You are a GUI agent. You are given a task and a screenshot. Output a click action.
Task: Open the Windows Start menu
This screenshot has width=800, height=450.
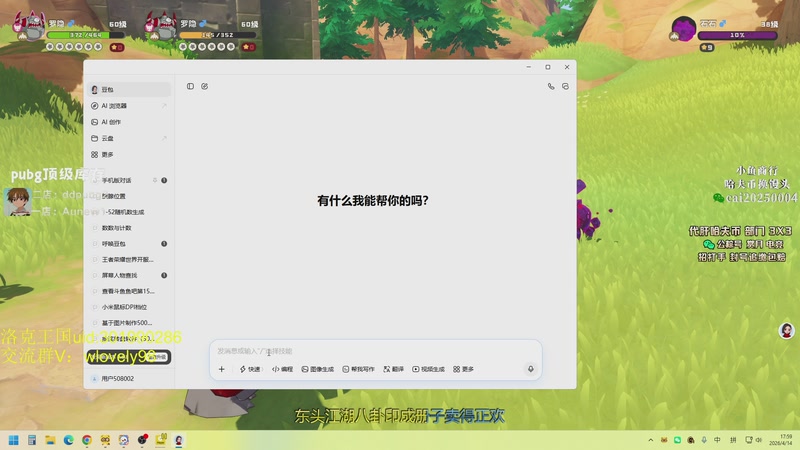(14, 440)
